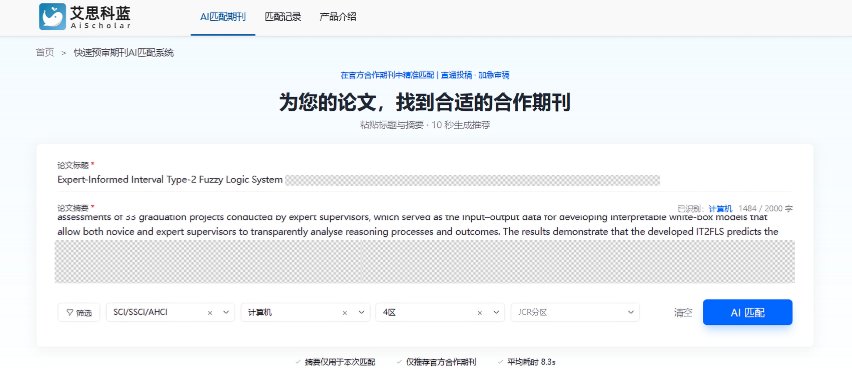Switch to the AI匹配期刊 tab

(223, 17)
